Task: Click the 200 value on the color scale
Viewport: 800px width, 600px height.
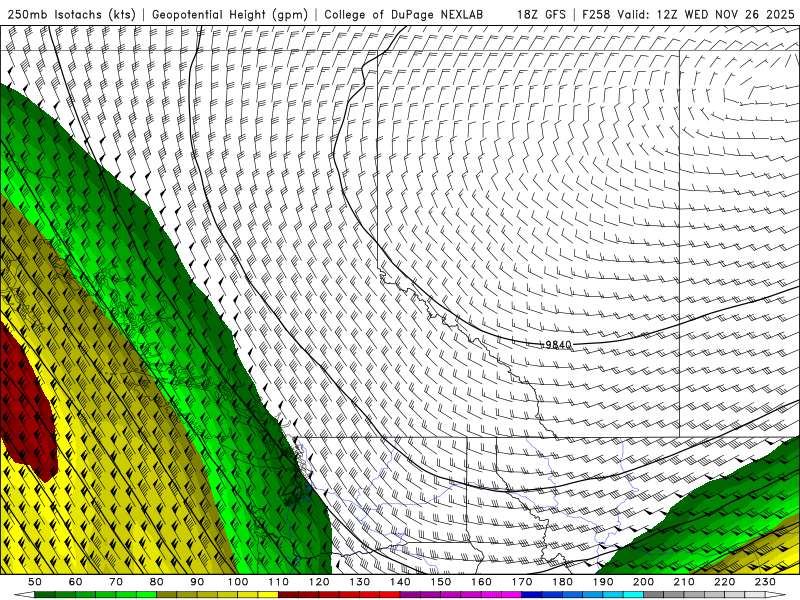Action: [x=644, y=582]
